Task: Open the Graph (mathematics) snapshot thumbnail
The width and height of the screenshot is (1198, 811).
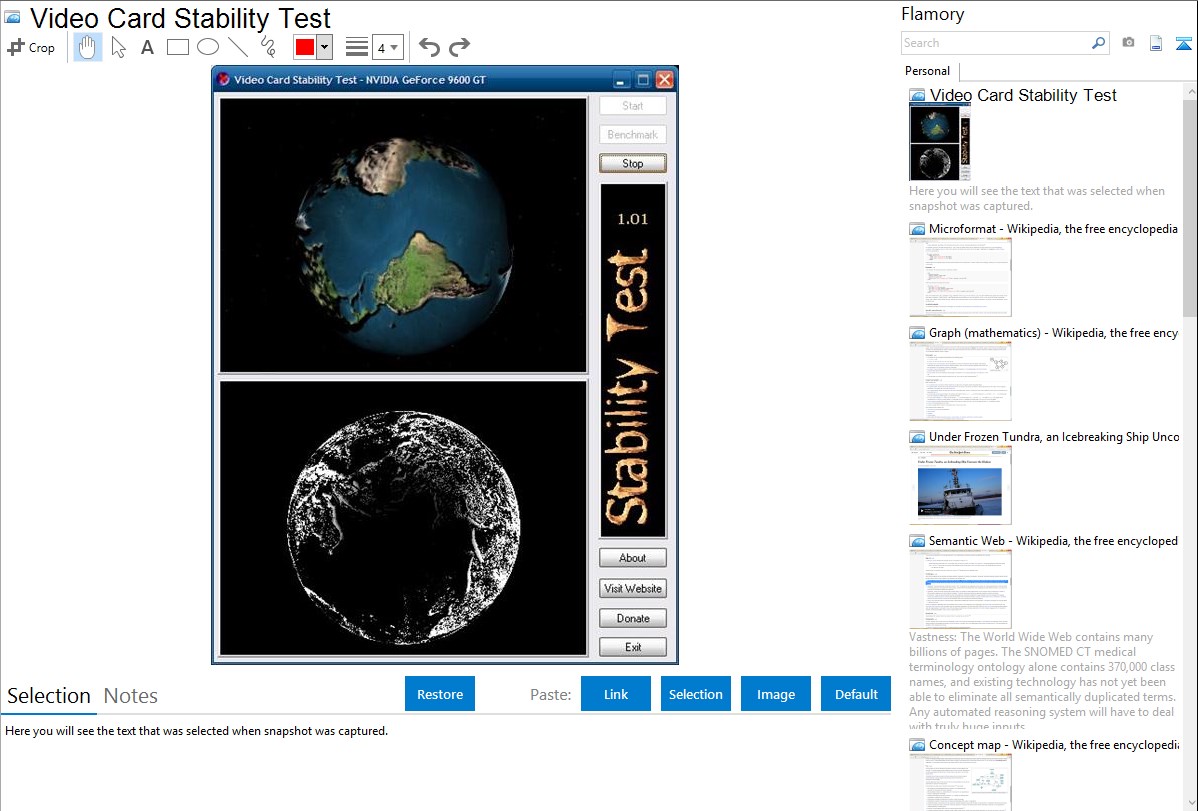Action: click(960, 381)
